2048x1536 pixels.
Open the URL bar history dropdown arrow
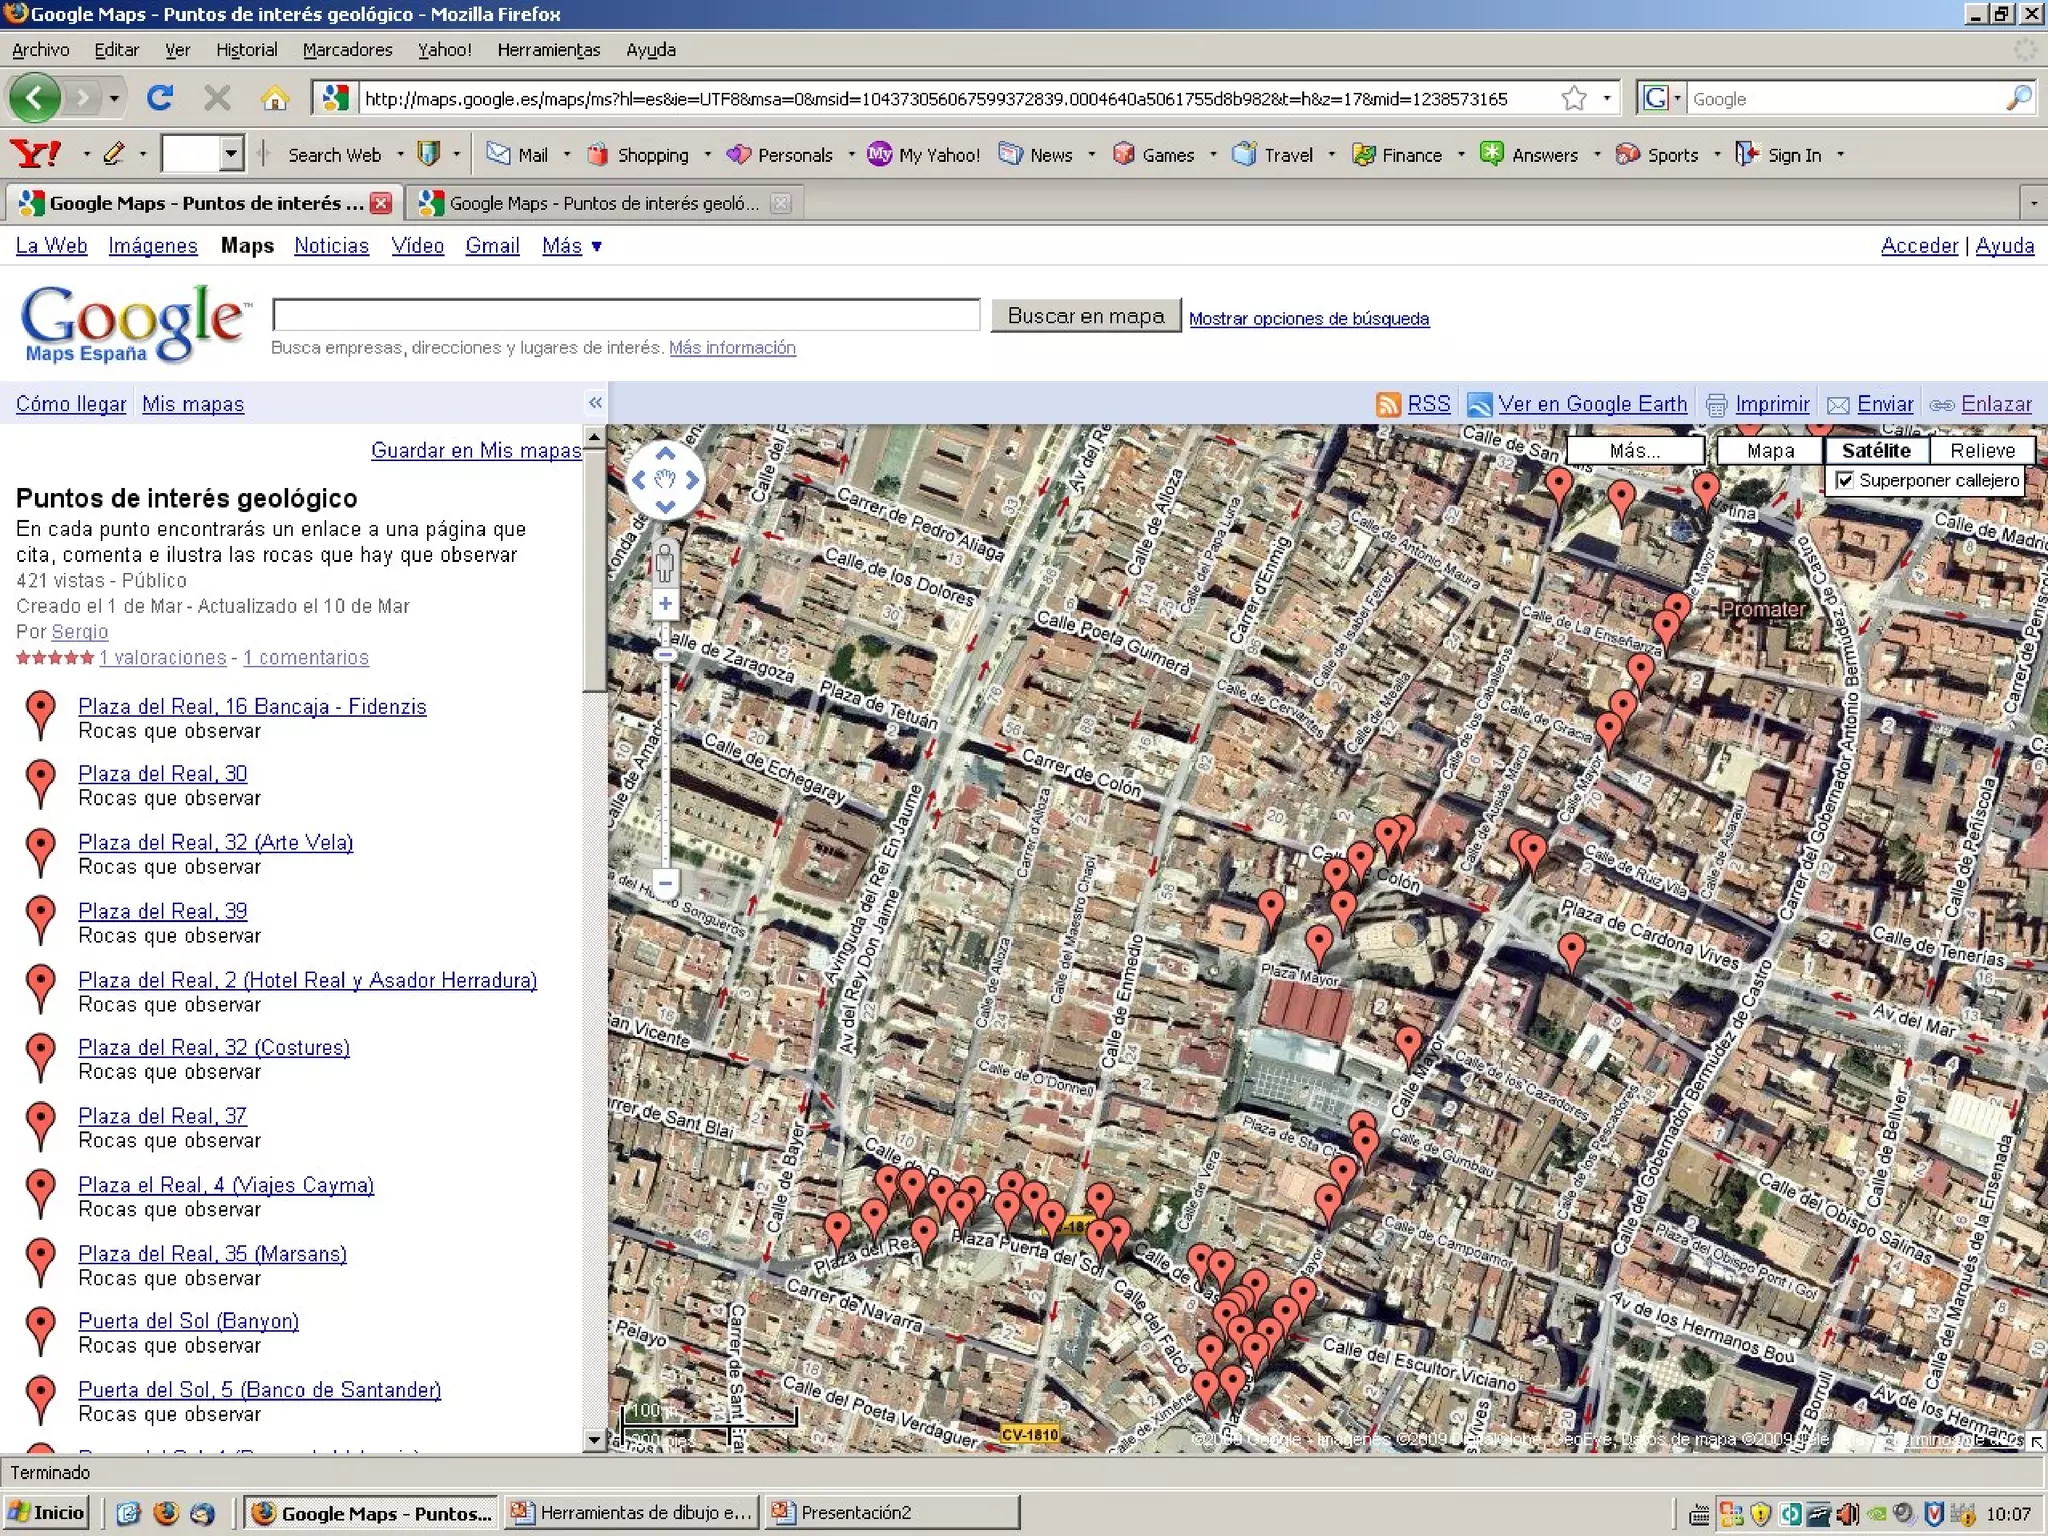(x=1607, y=98)
